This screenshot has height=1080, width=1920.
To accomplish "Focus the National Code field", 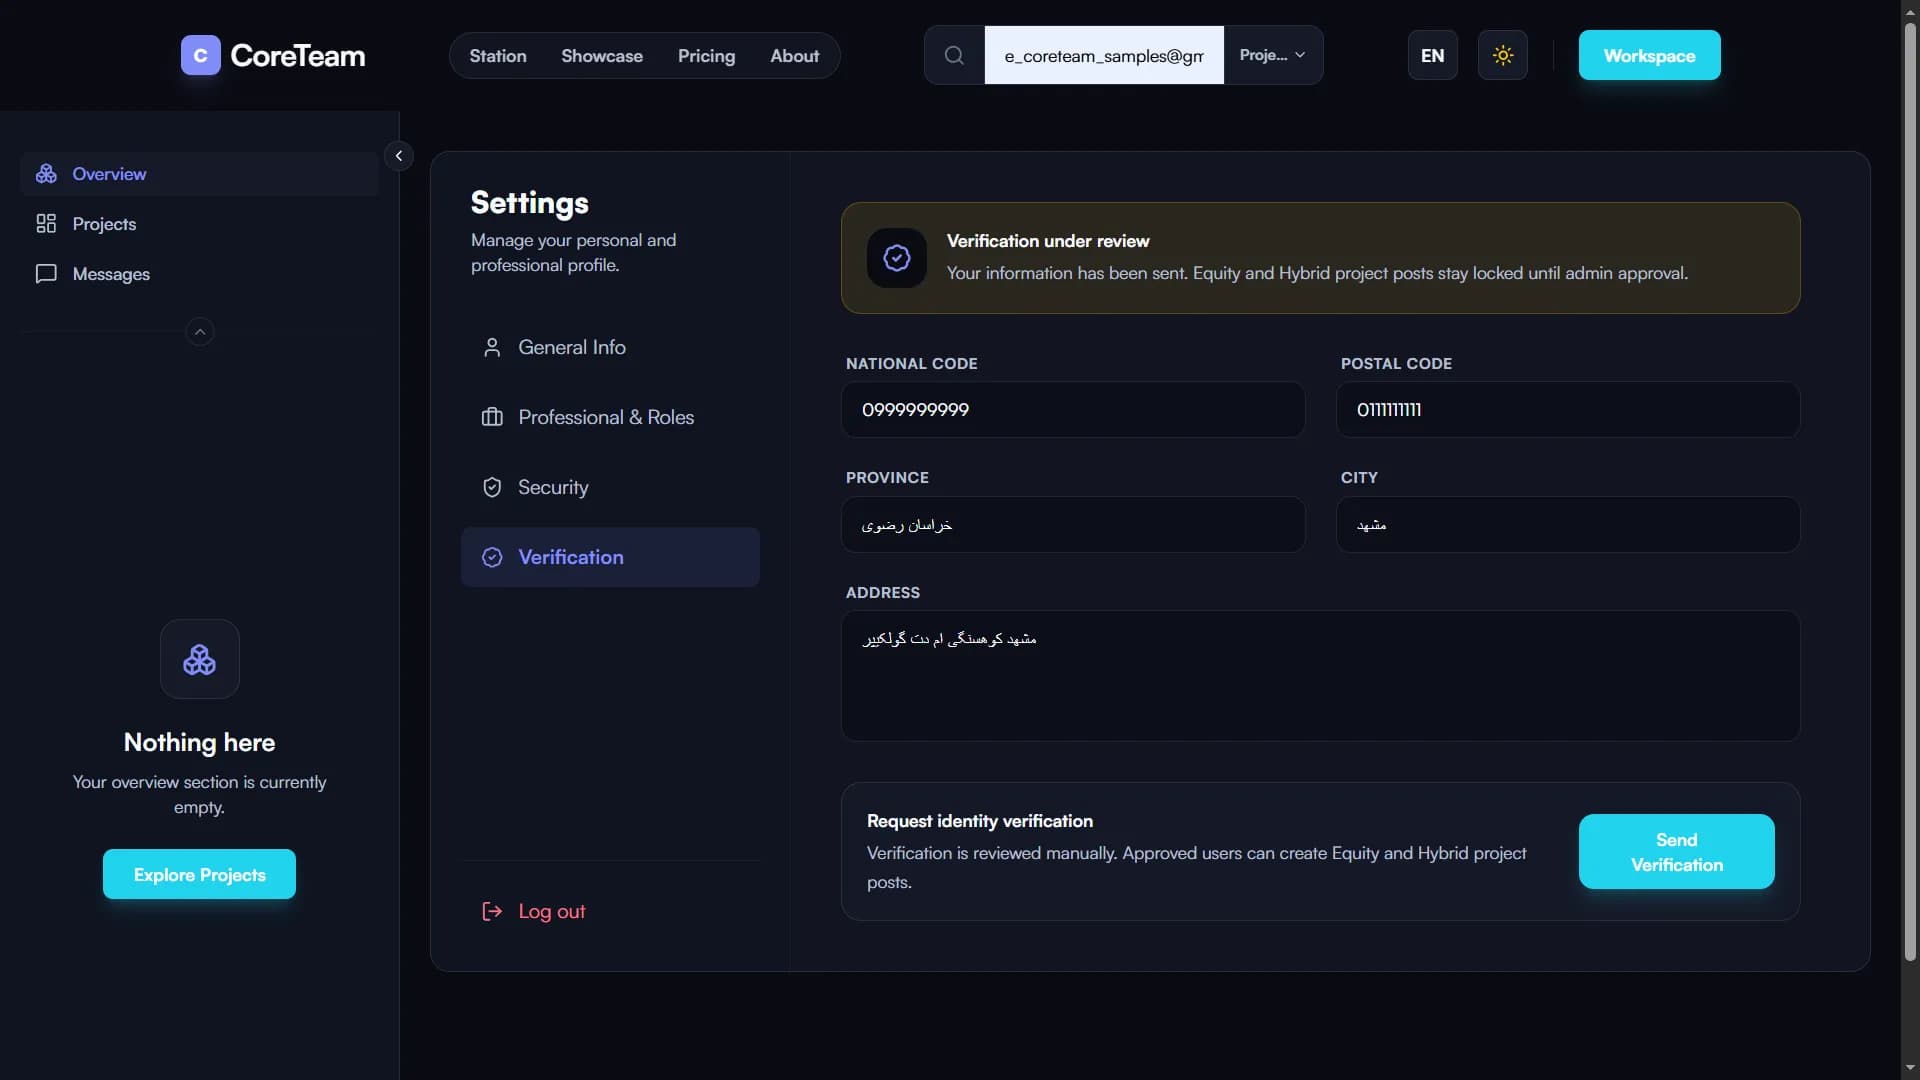I will click(x=1073, y=409).
